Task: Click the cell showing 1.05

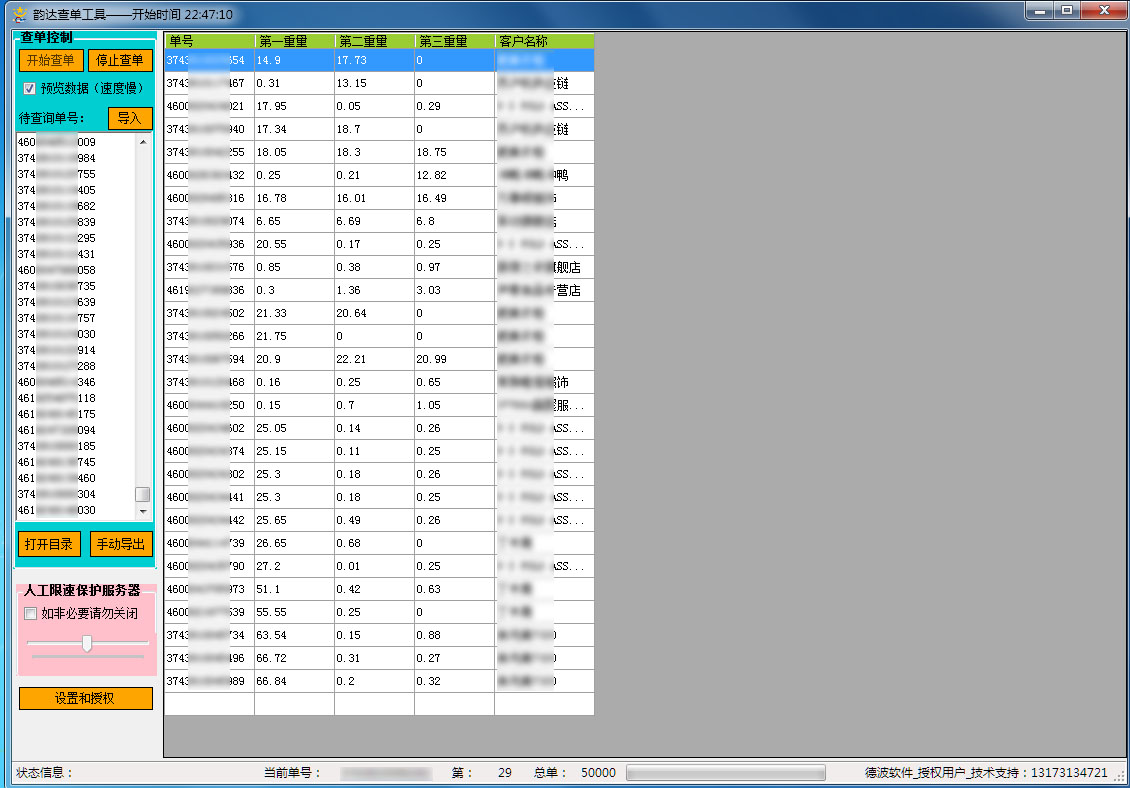Action: pos(454,406)
